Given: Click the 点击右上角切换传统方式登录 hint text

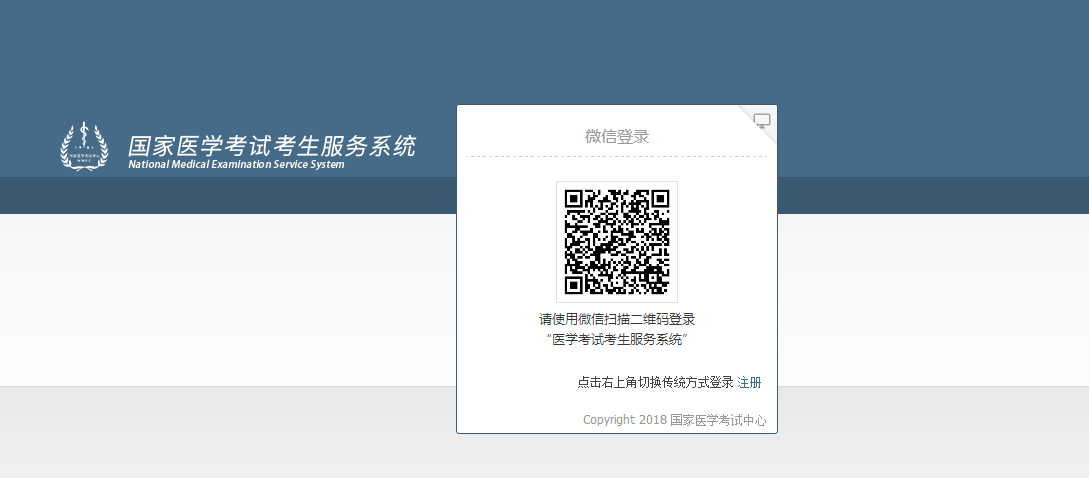Looking at the screenshot, I should point(655,382).
